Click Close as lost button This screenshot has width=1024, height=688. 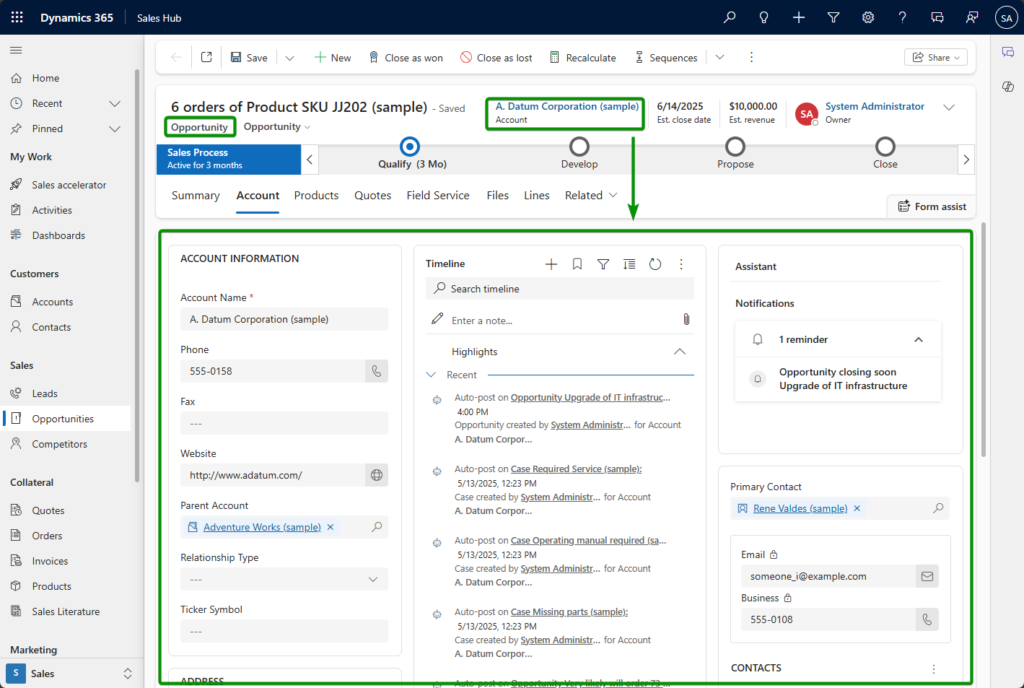pyautogui.click(x=496, y=57)
